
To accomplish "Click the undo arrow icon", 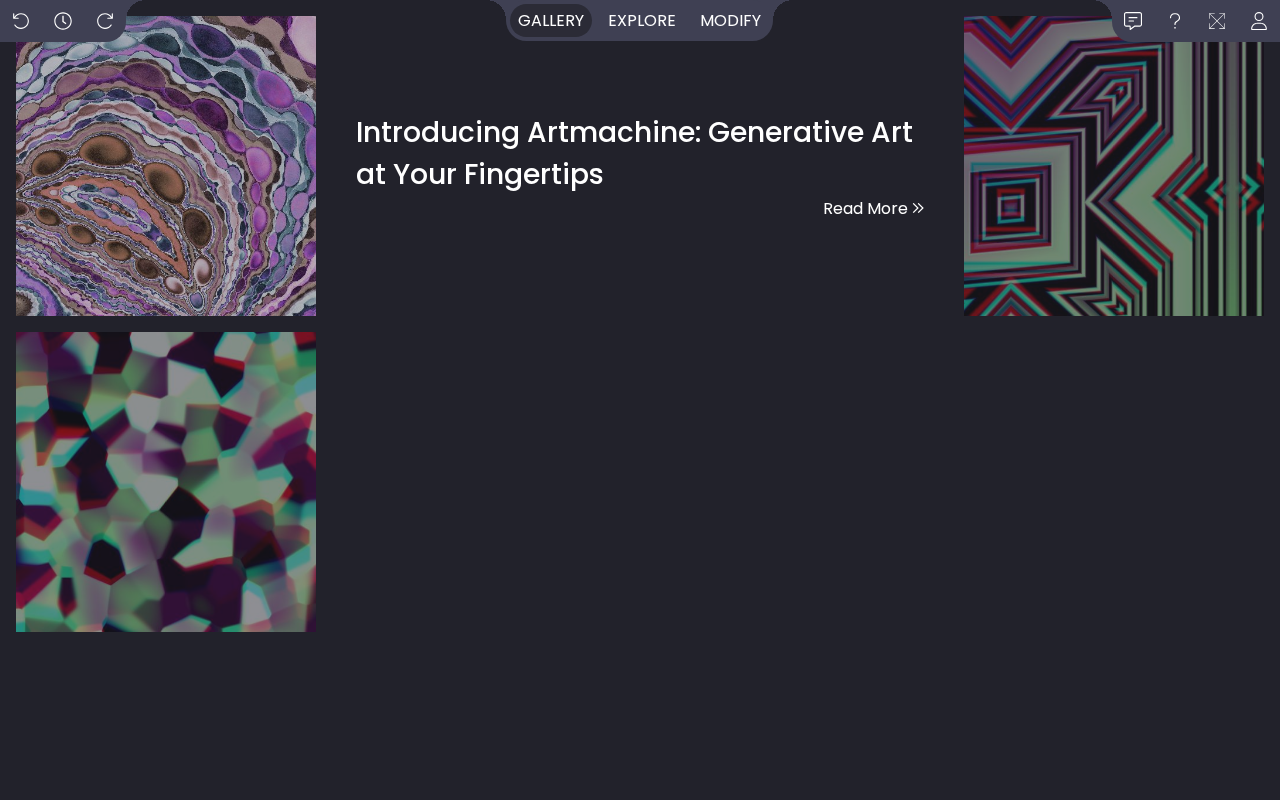I will [21, 21].
